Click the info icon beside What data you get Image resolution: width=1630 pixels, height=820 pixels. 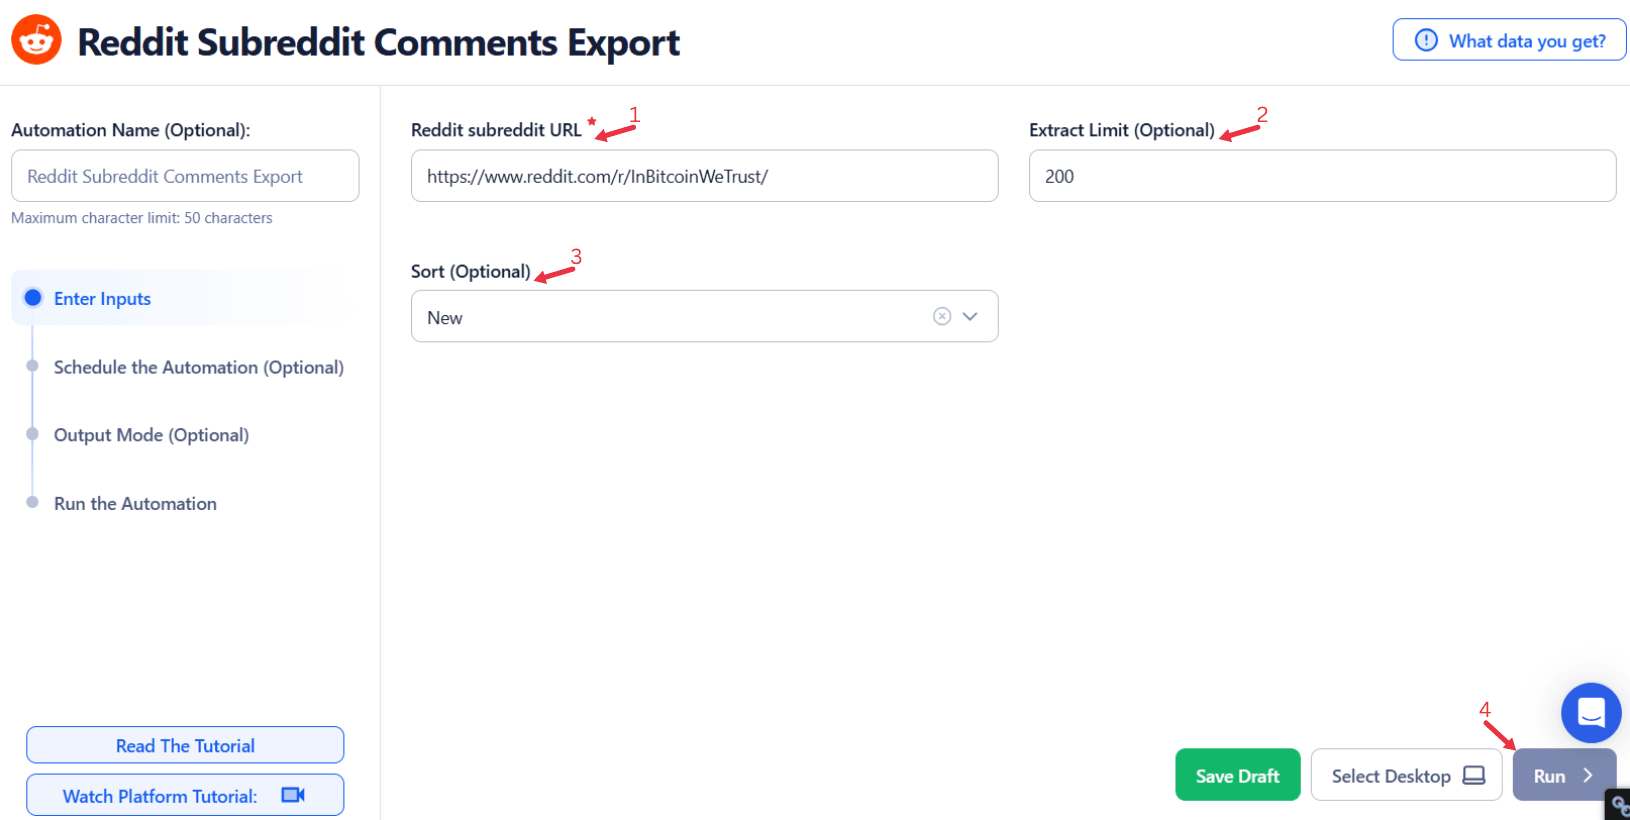click(1426, 40)
